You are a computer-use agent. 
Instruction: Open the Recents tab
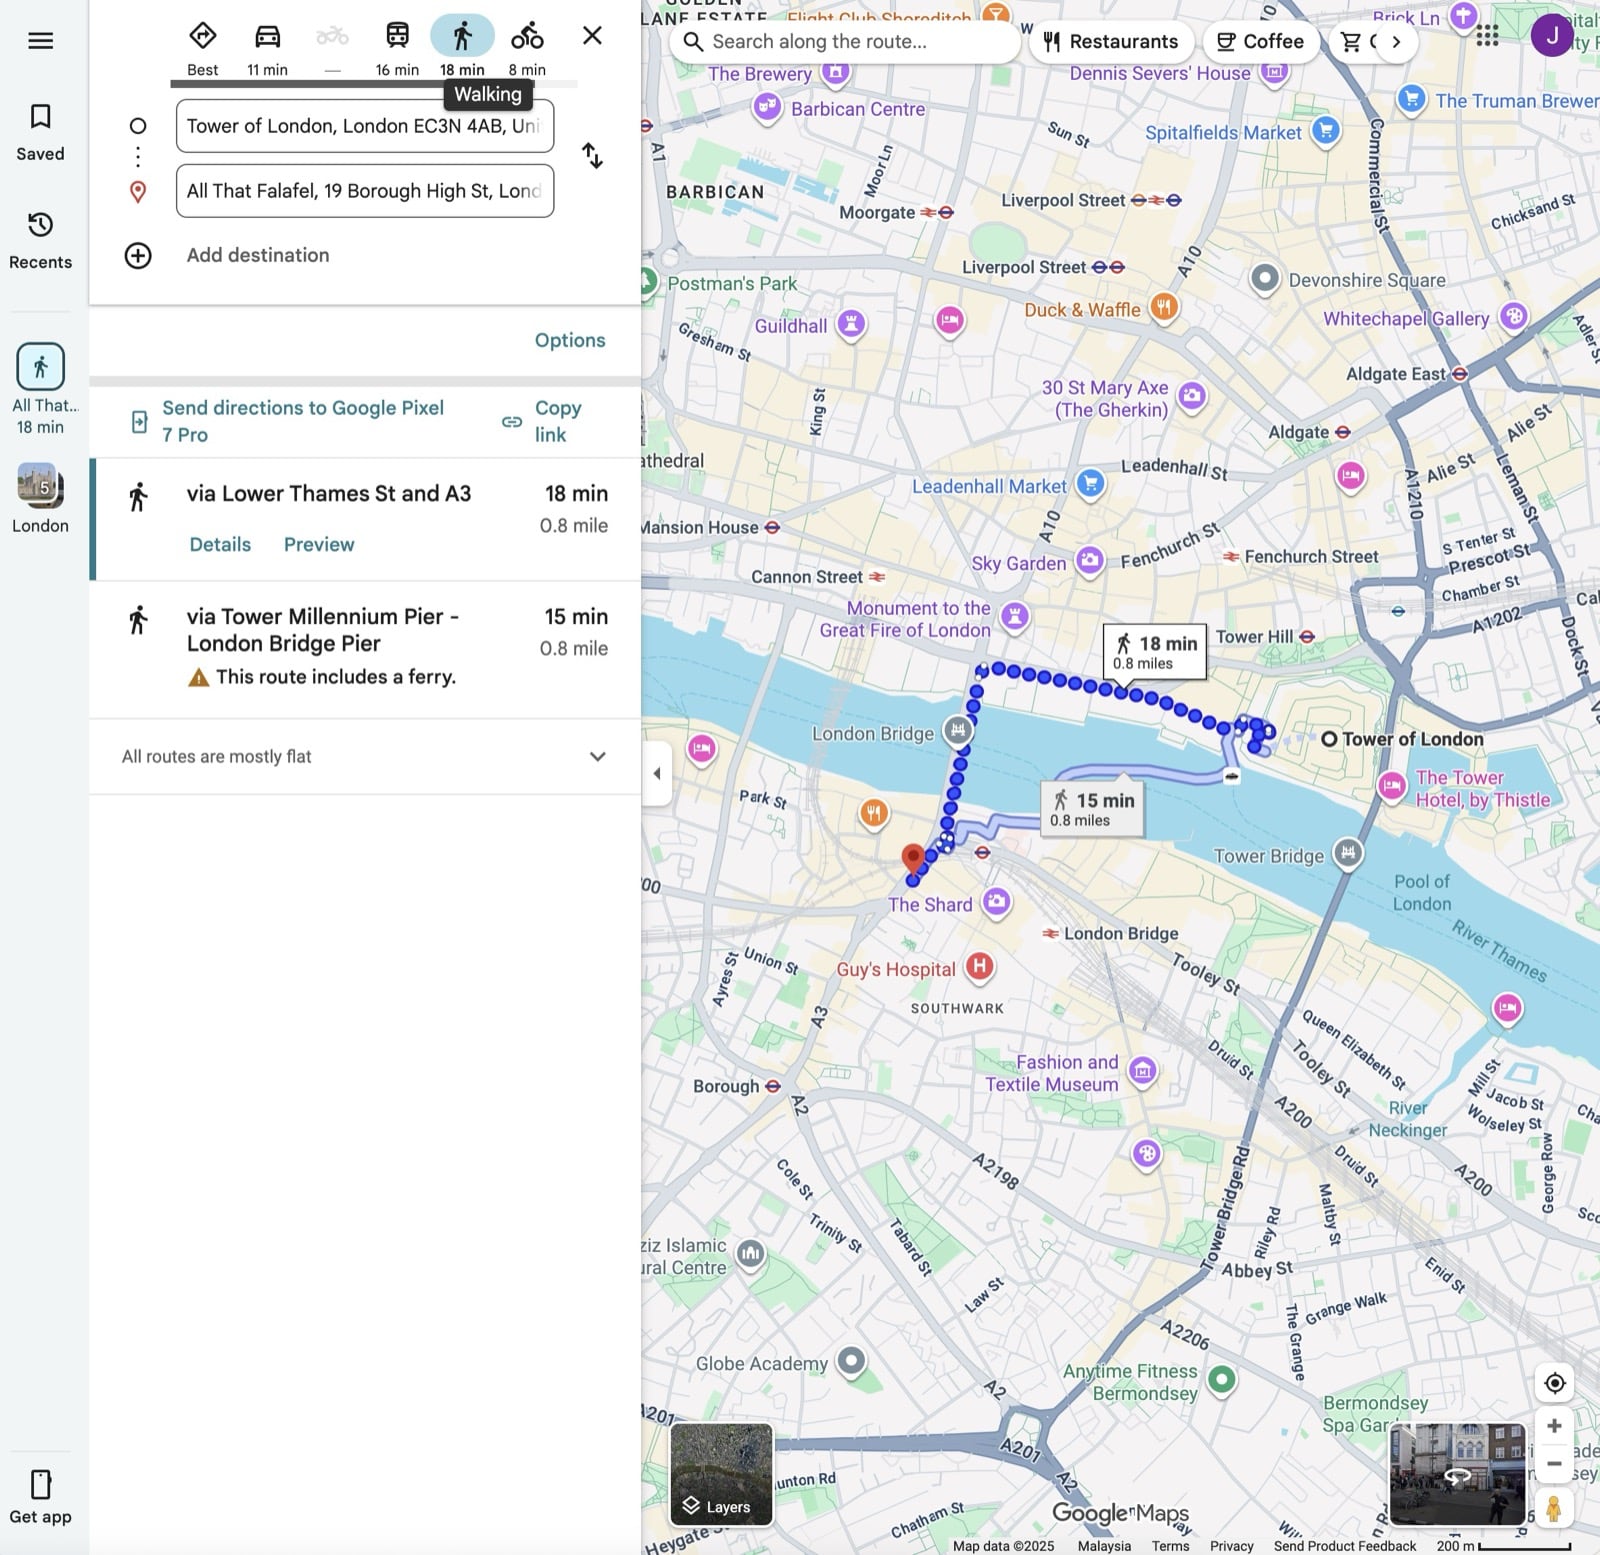point(40,240)
